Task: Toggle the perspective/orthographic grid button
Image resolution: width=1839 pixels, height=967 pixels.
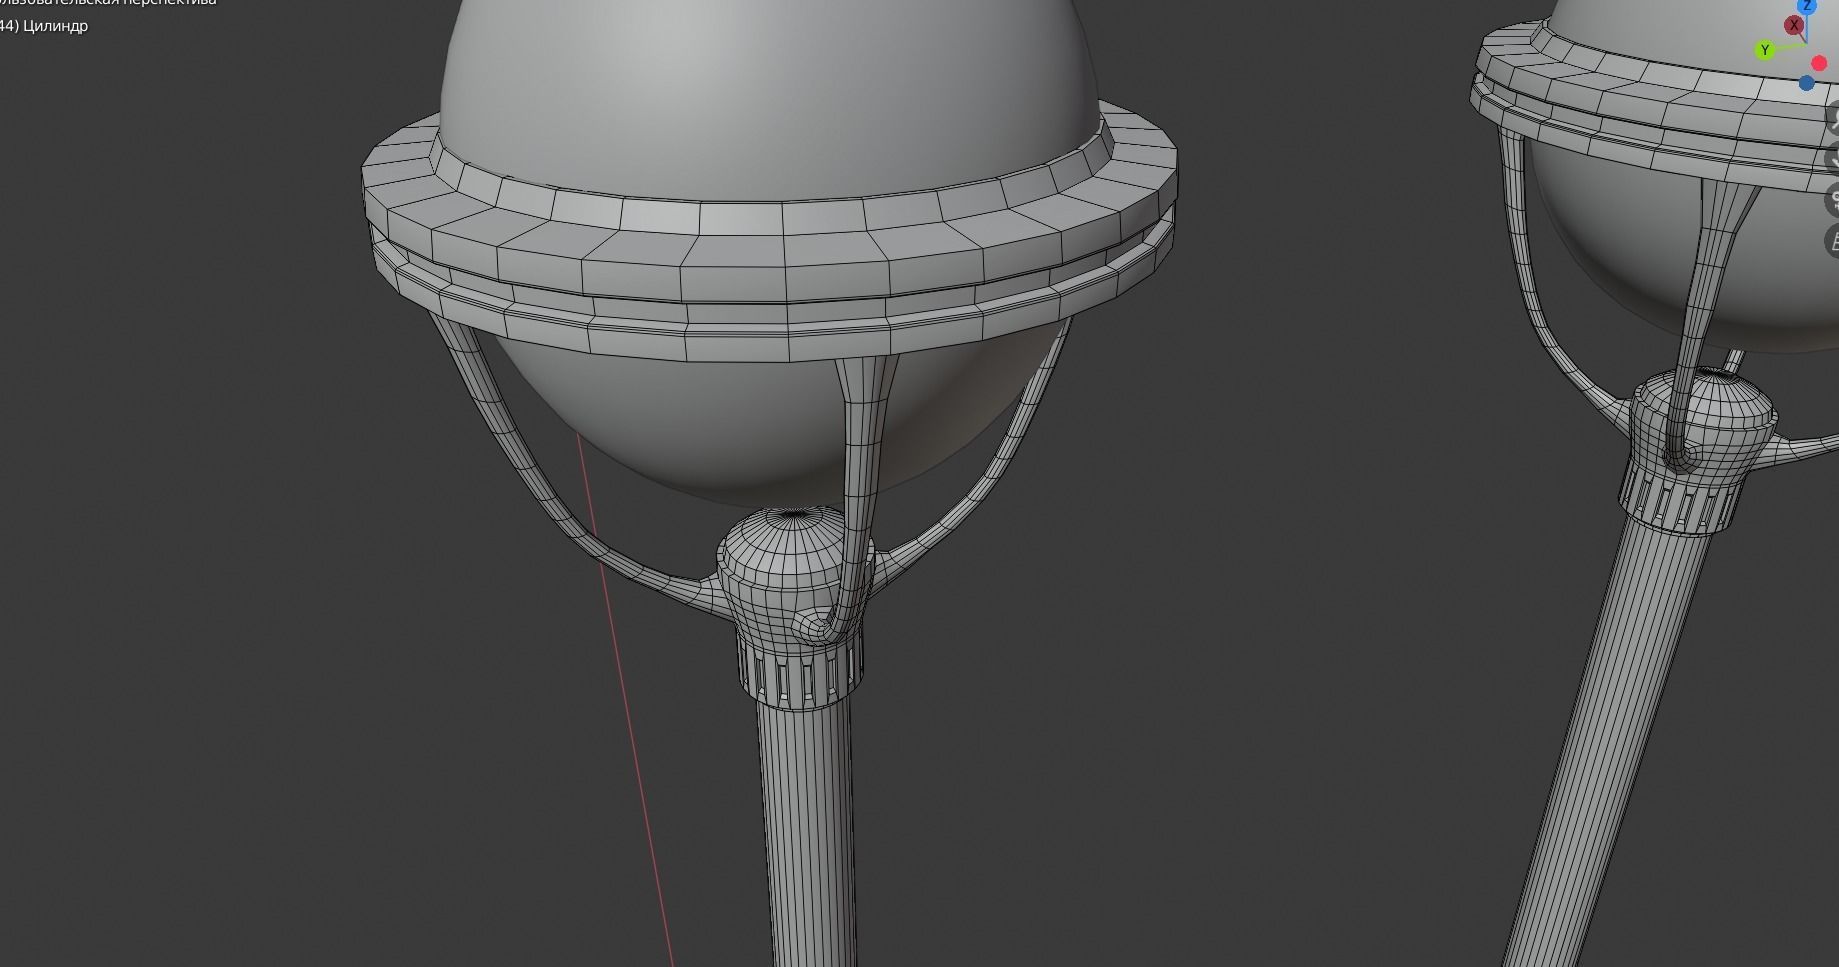Action: (1834, 241)
